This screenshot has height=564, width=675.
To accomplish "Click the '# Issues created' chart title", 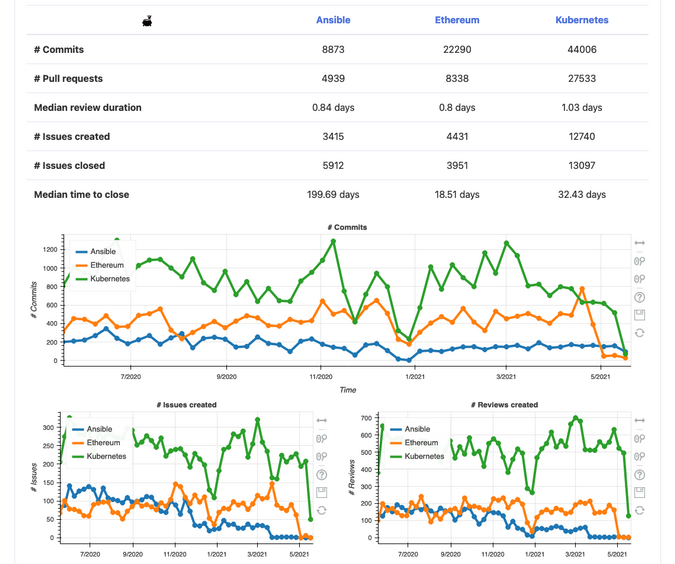I will tap(186, 405).
